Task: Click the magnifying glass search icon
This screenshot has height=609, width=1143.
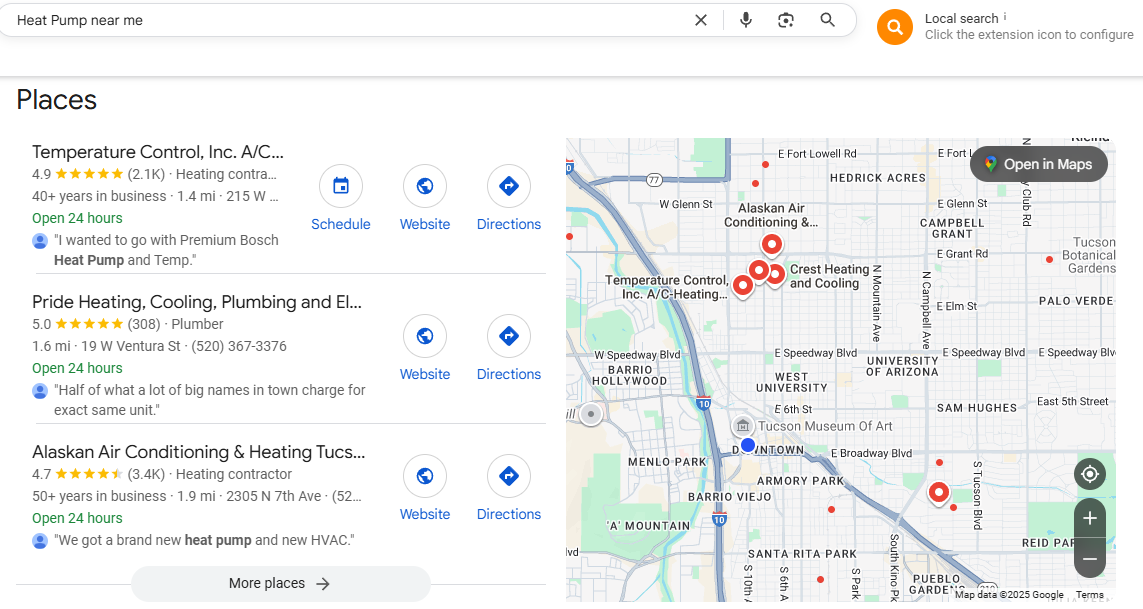Action: coord(827,20)
